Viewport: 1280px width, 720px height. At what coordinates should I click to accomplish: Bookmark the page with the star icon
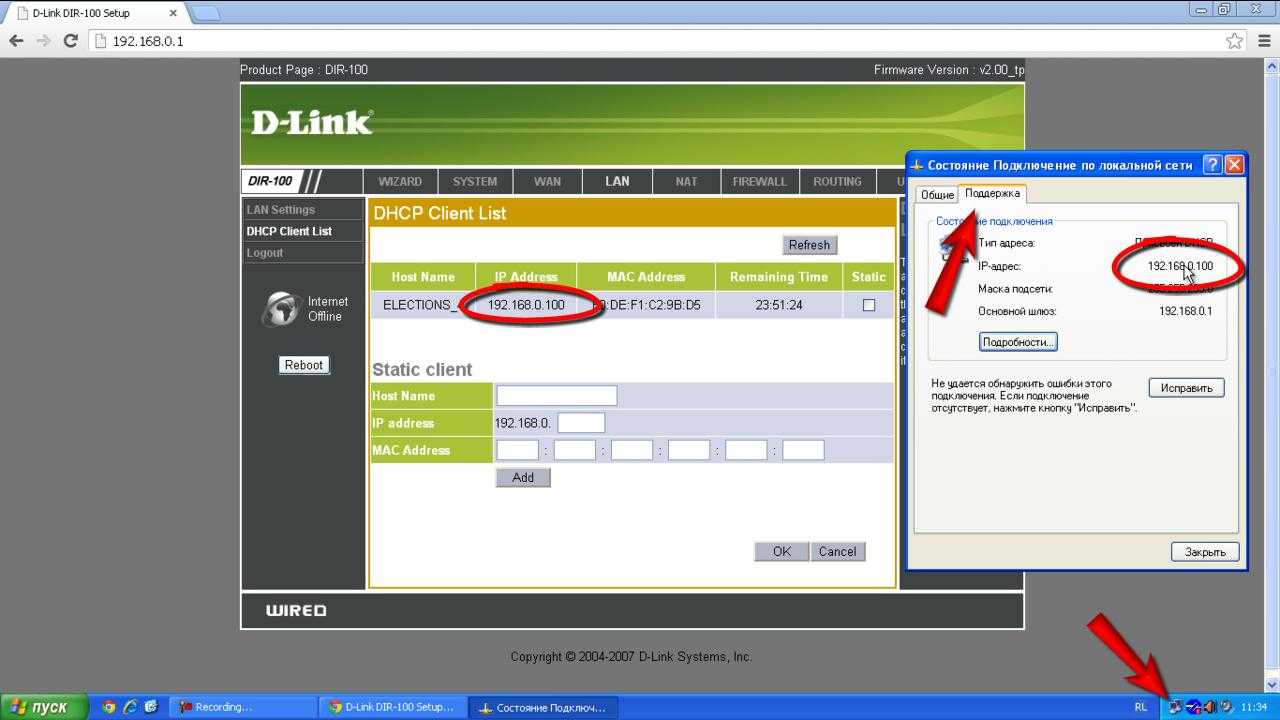point(1235,41)
